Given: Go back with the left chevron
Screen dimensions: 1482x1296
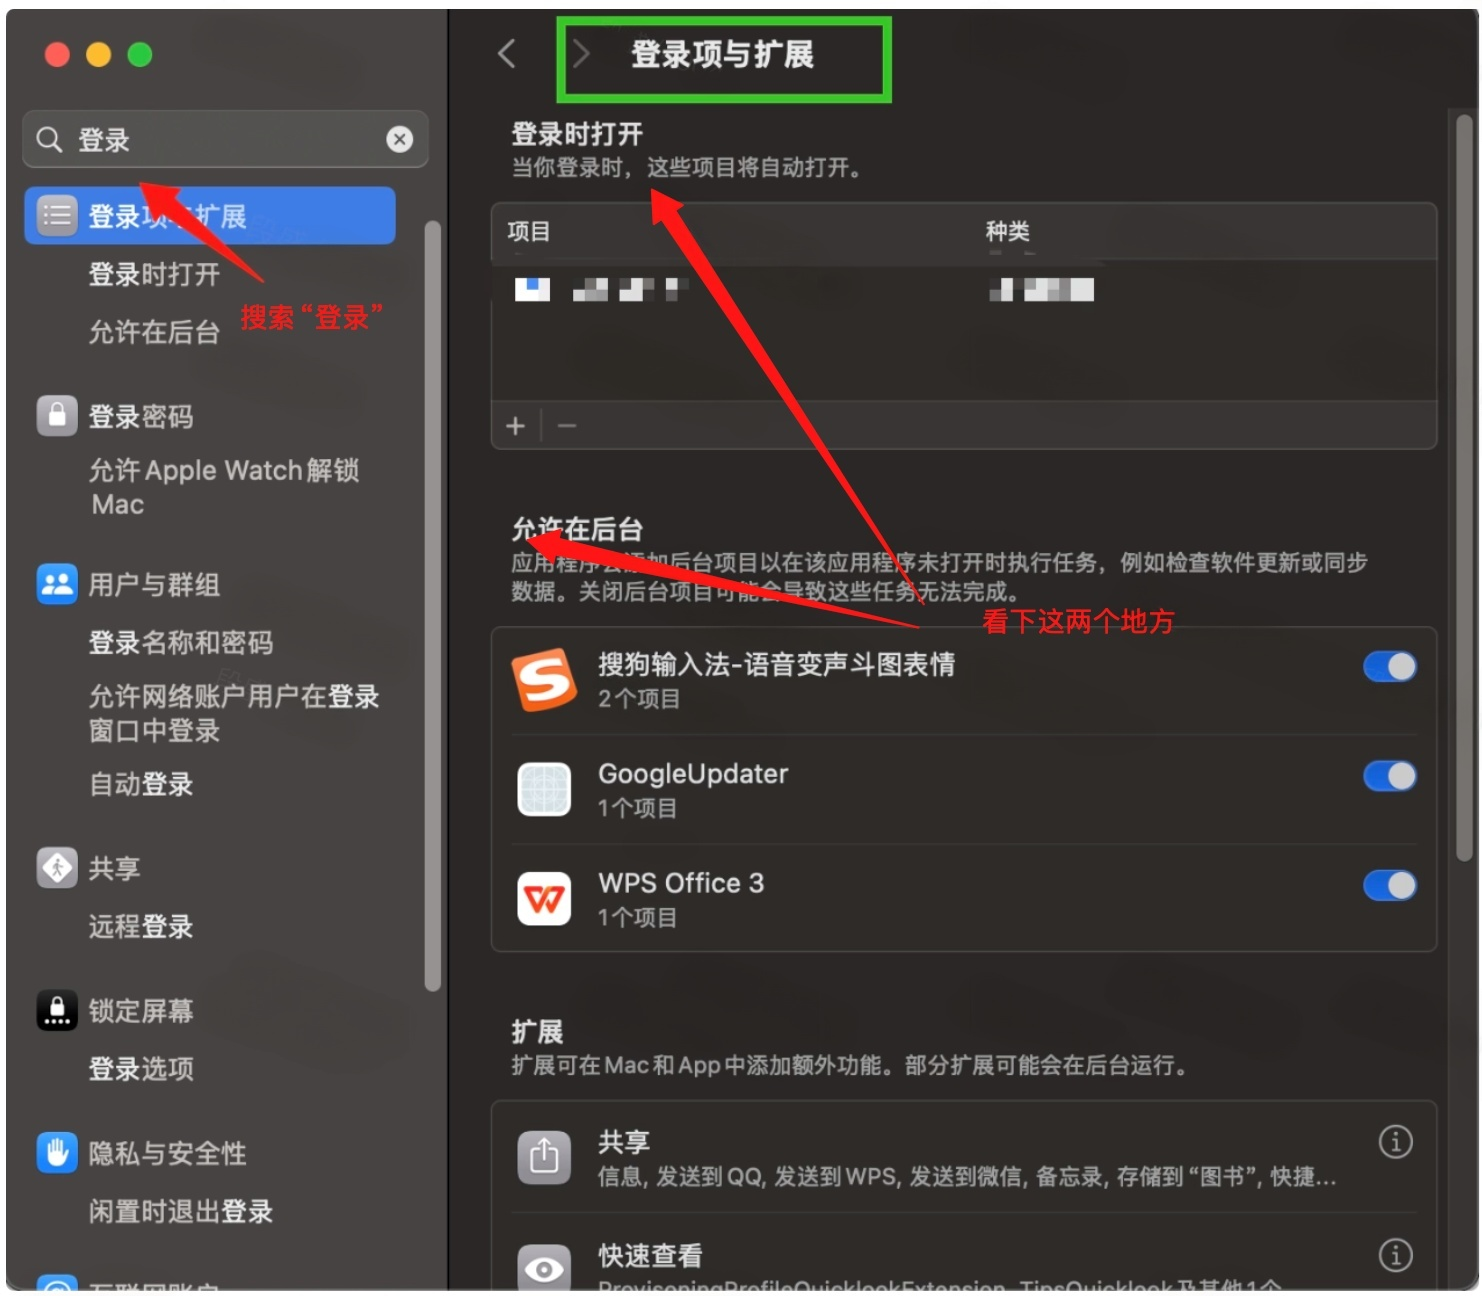Looking at the screenshot, I should pyautogui.click(x=507, y=54).
